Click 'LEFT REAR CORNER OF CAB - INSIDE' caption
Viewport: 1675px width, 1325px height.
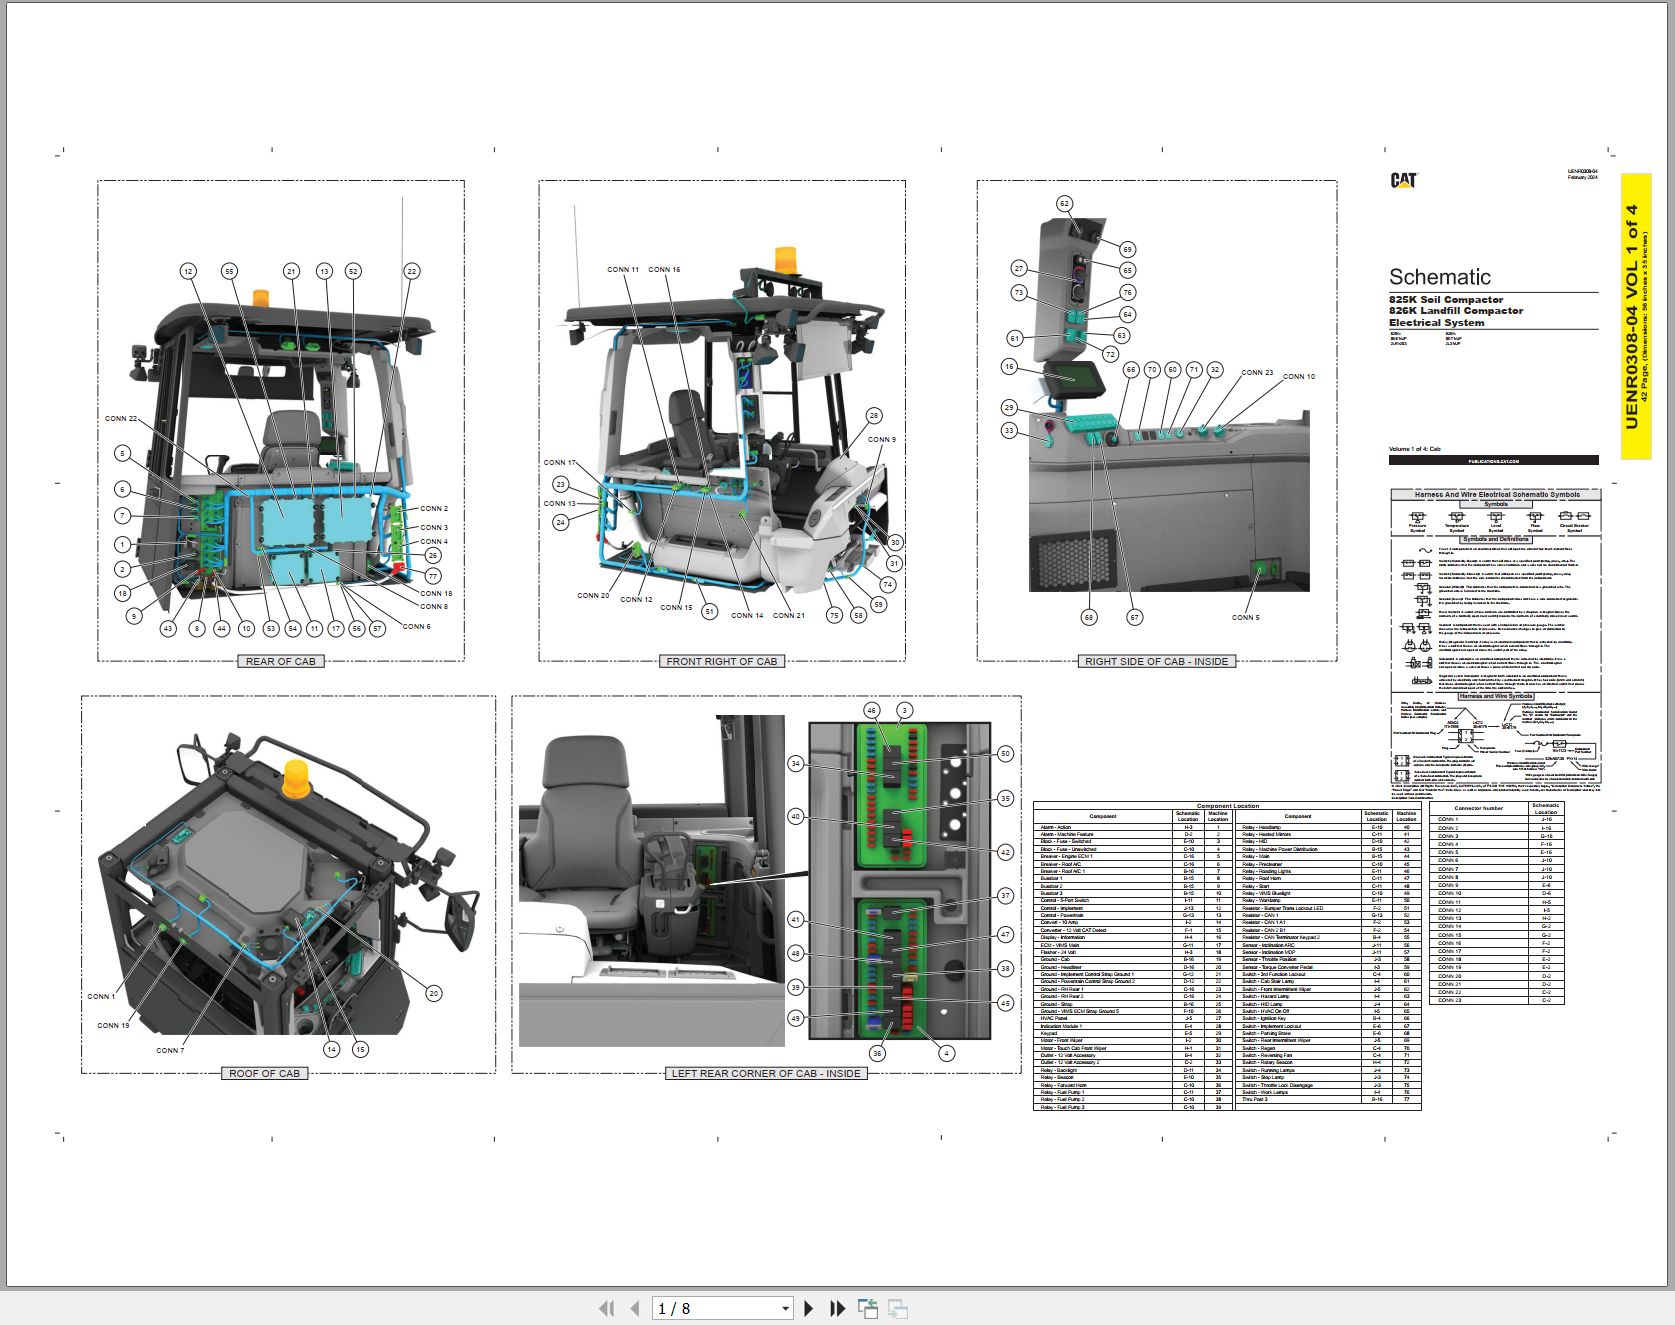pos(766,1073)
